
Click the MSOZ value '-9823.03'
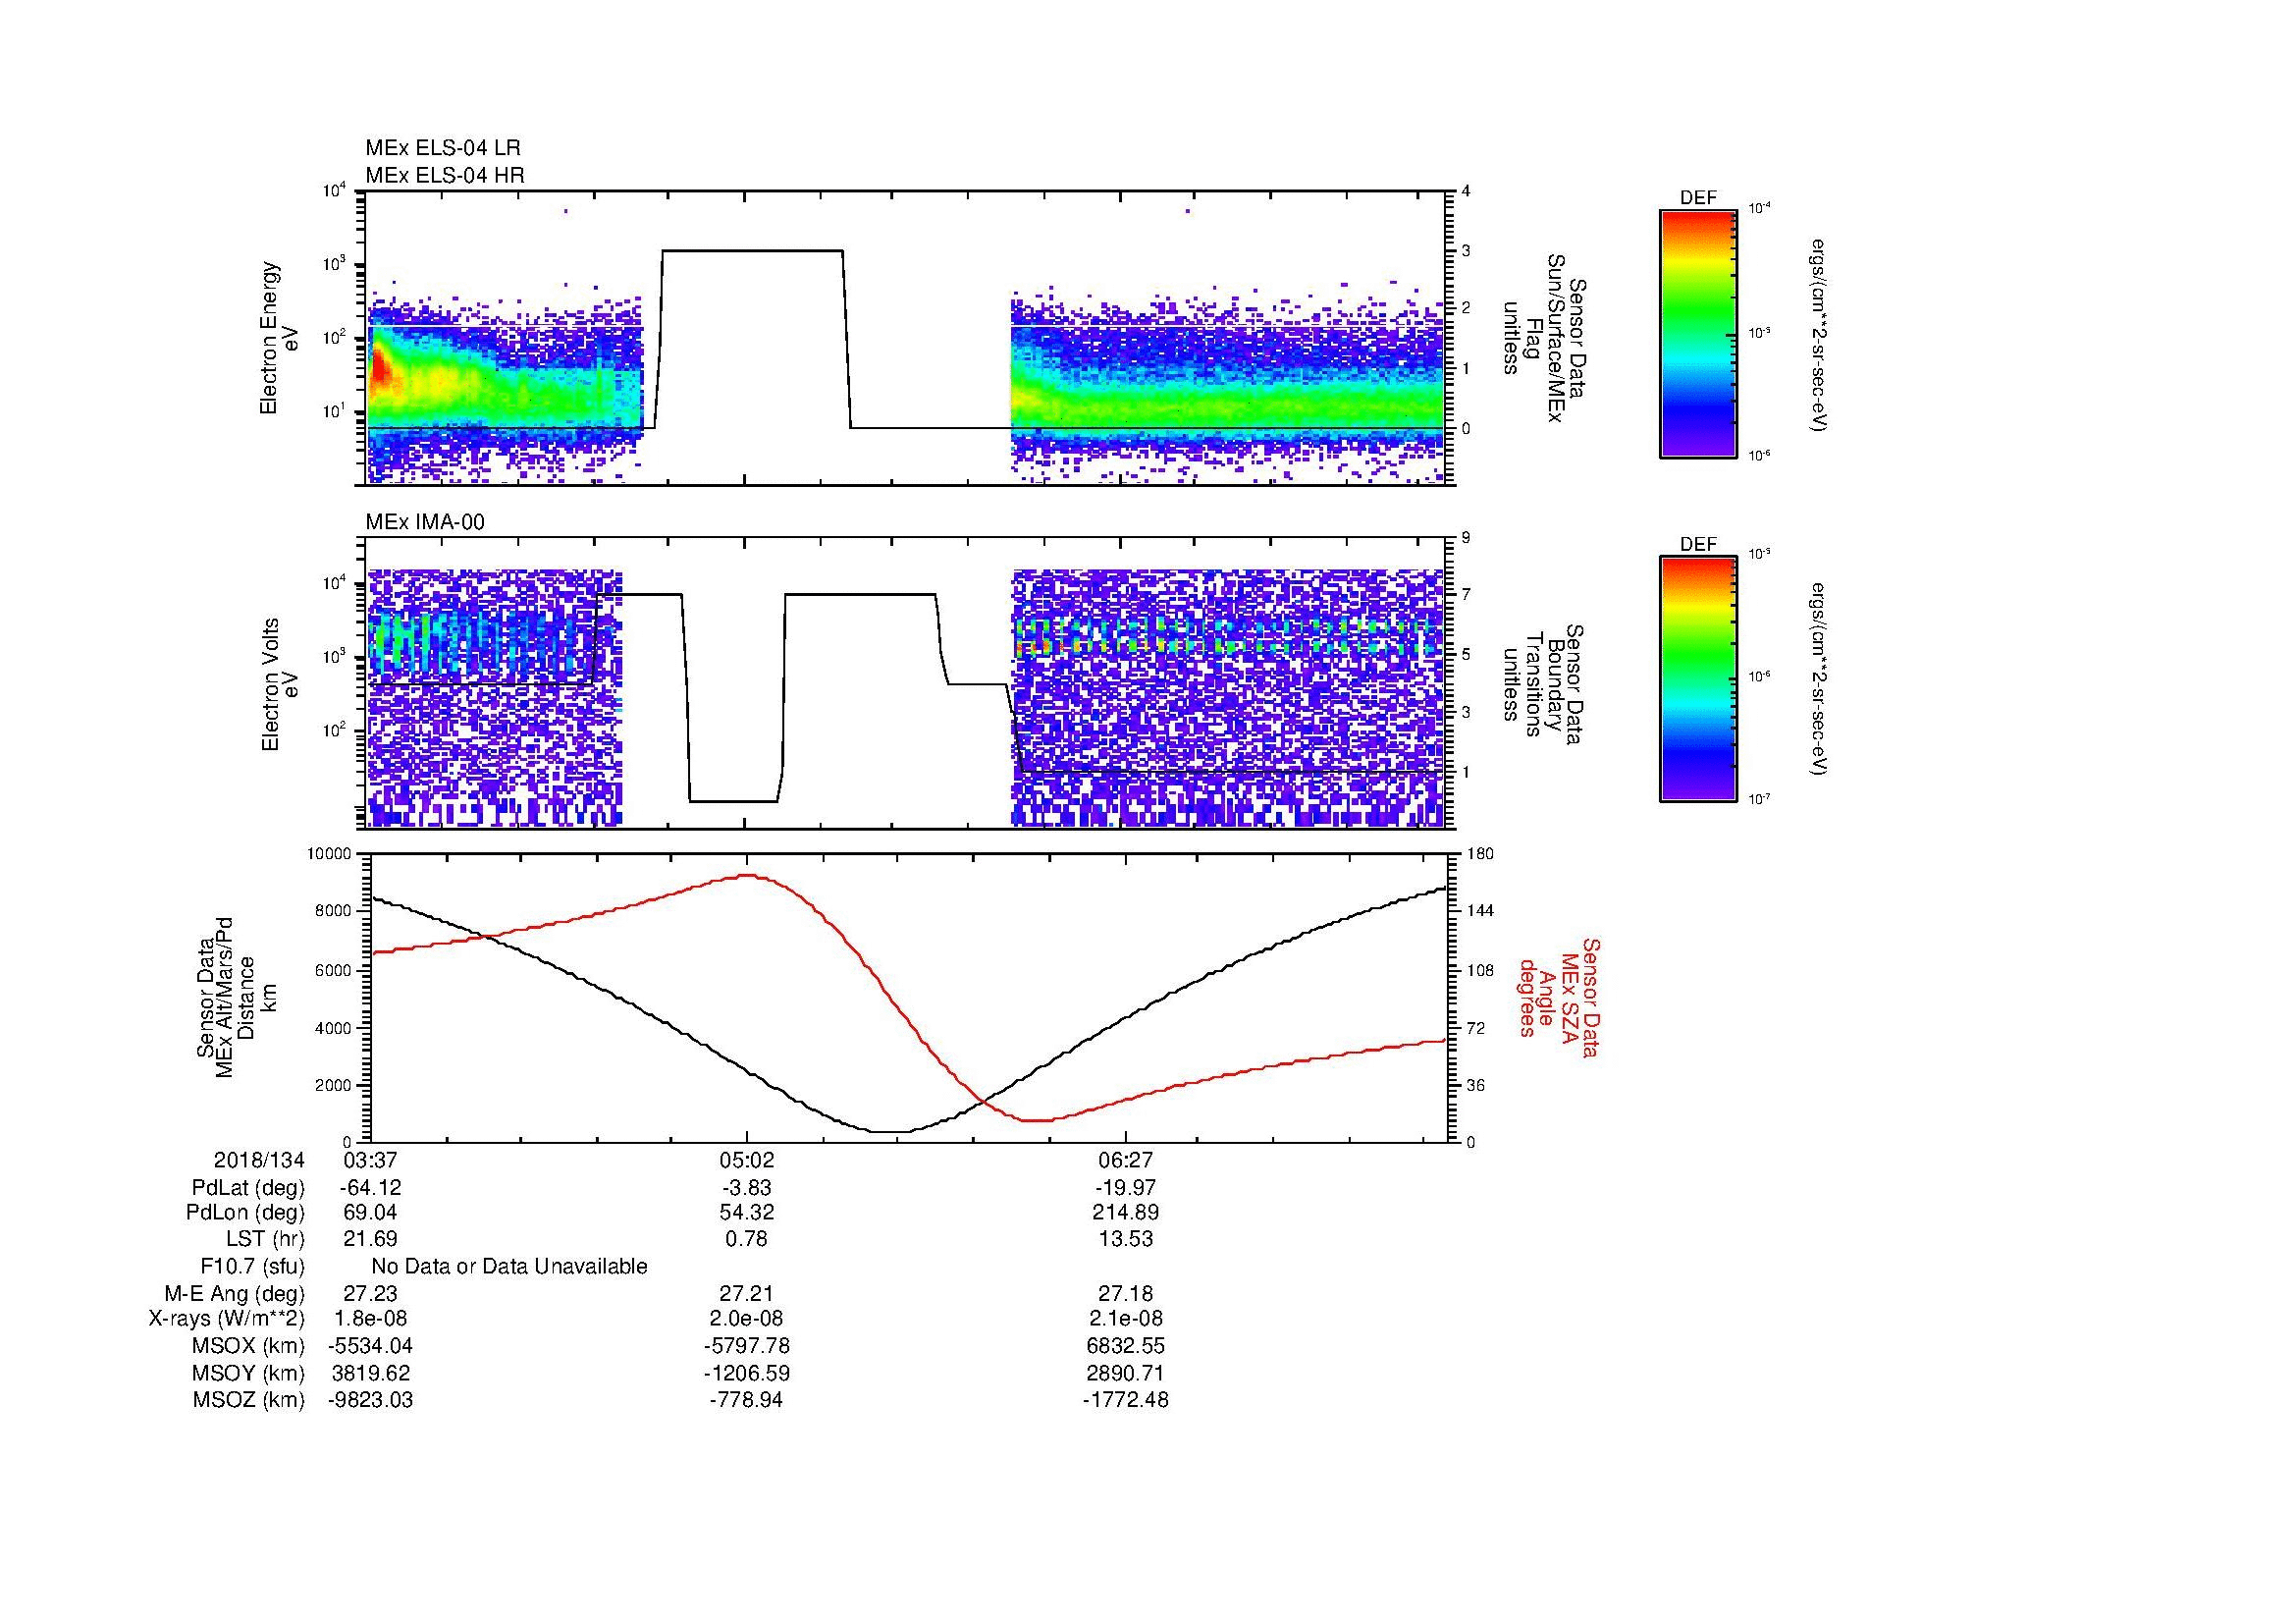click(370, 1400)
